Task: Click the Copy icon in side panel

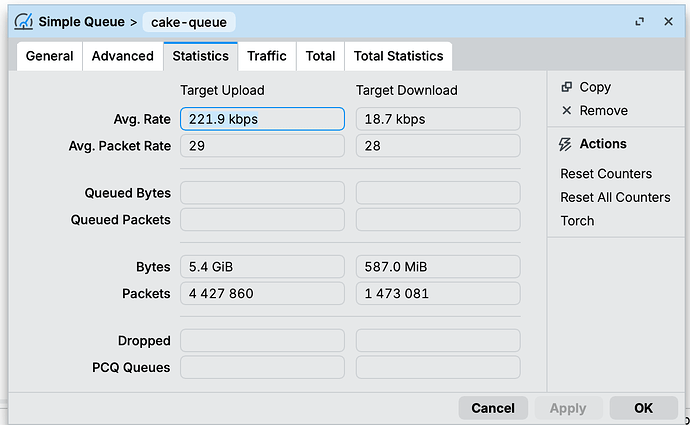Action: point(566,87)
